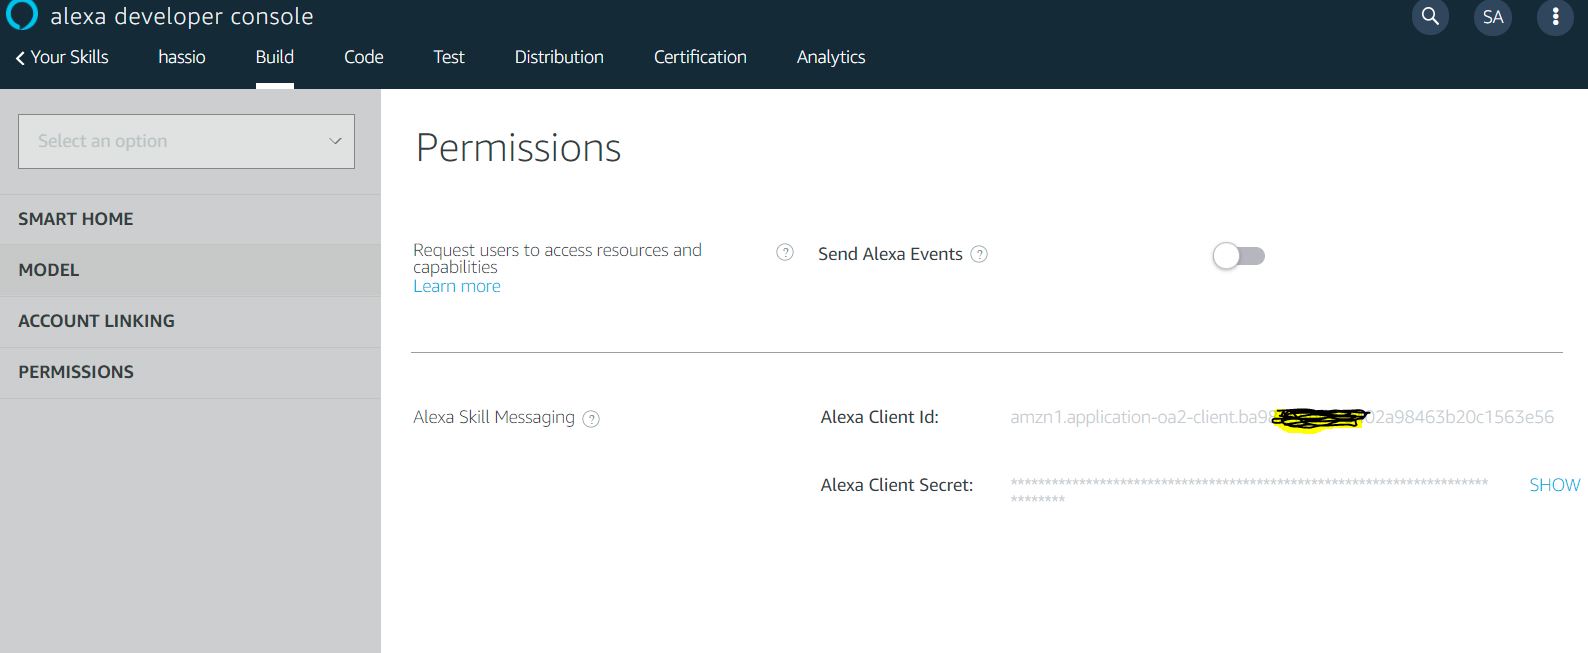The height and width of the screenshot is (653, 1588).
Task: Open ACCOUNT LINKING section
Action: coord(190,321)
